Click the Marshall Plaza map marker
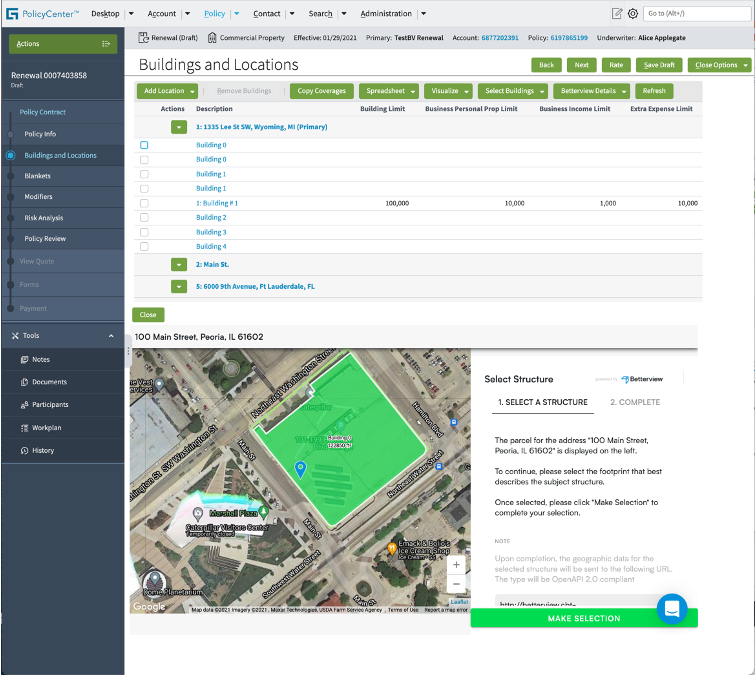 [263, 512]
